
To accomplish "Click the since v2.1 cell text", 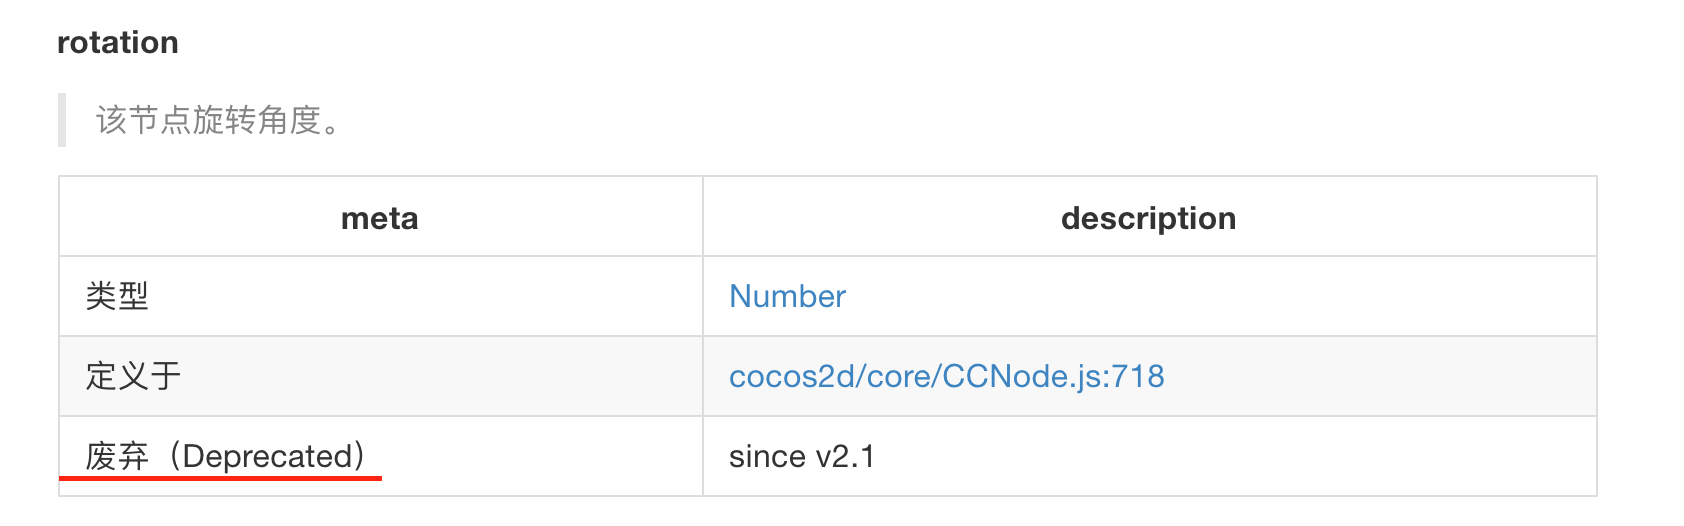I will (801, 456).
